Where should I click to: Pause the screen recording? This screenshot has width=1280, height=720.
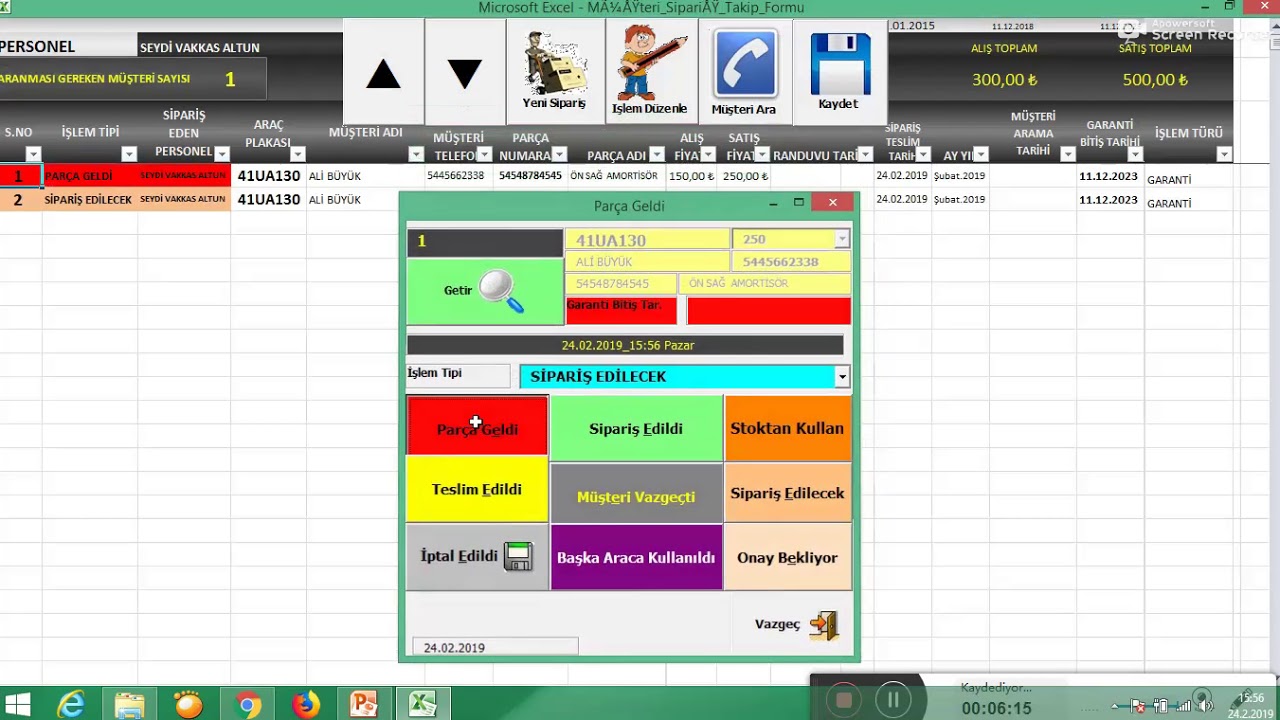[893, 701]
